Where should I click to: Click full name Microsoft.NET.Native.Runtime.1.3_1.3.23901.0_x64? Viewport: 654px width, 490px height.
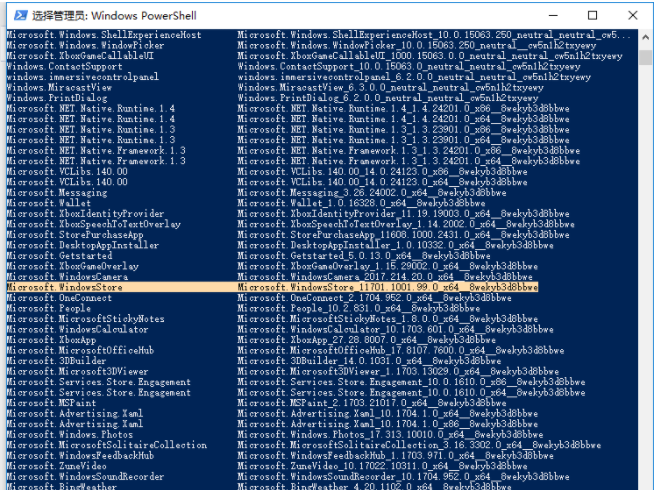coord(403,140)
